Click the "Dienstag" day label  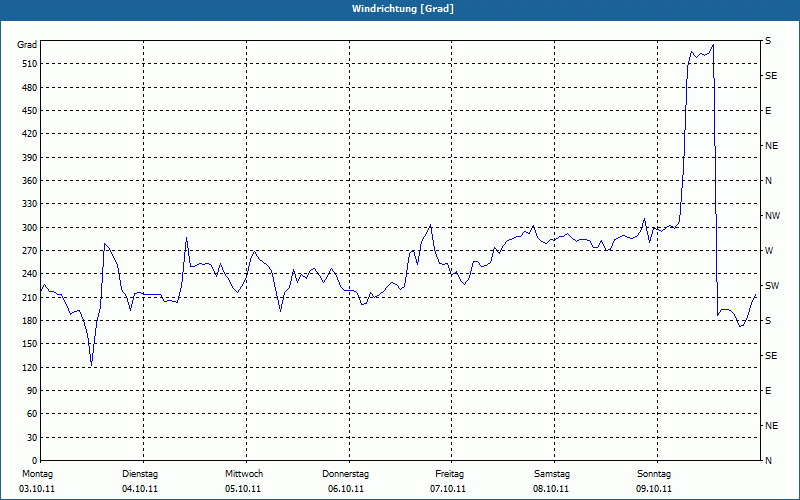point(140,474)
